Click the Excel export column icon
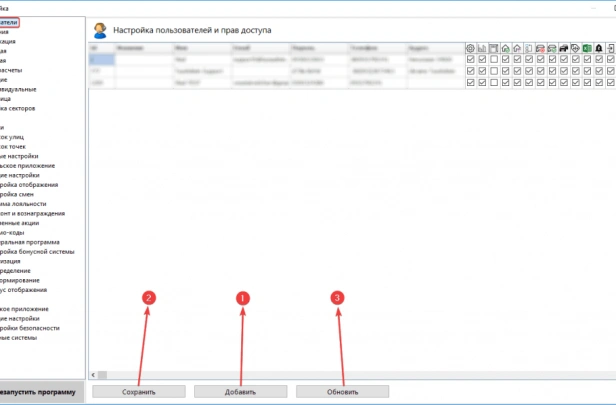 (587, 47)
